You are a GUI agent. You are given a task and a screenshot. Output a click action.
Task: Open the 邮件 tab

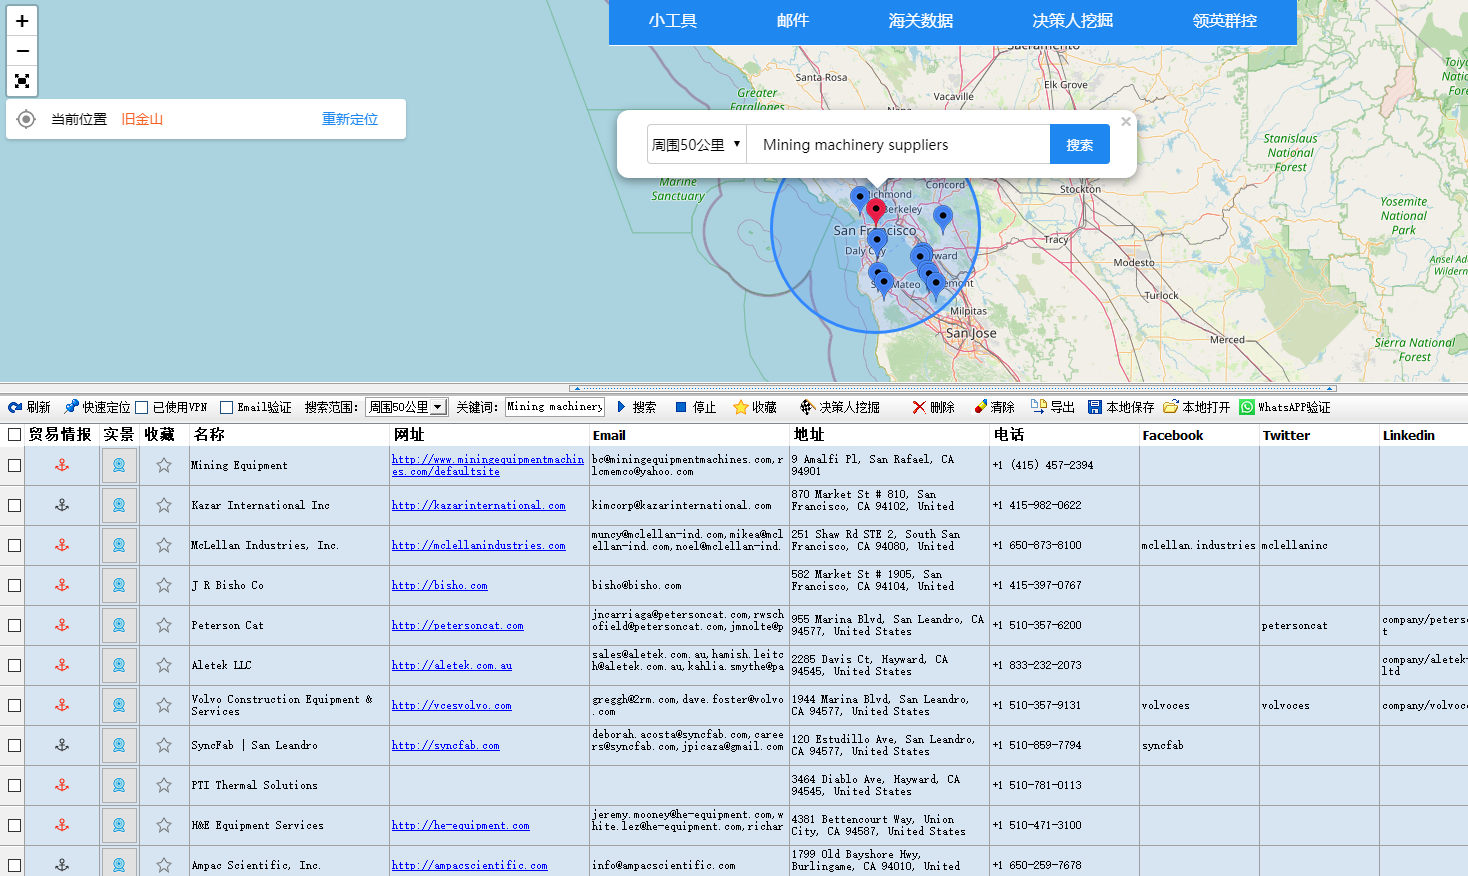click(793, 21)
